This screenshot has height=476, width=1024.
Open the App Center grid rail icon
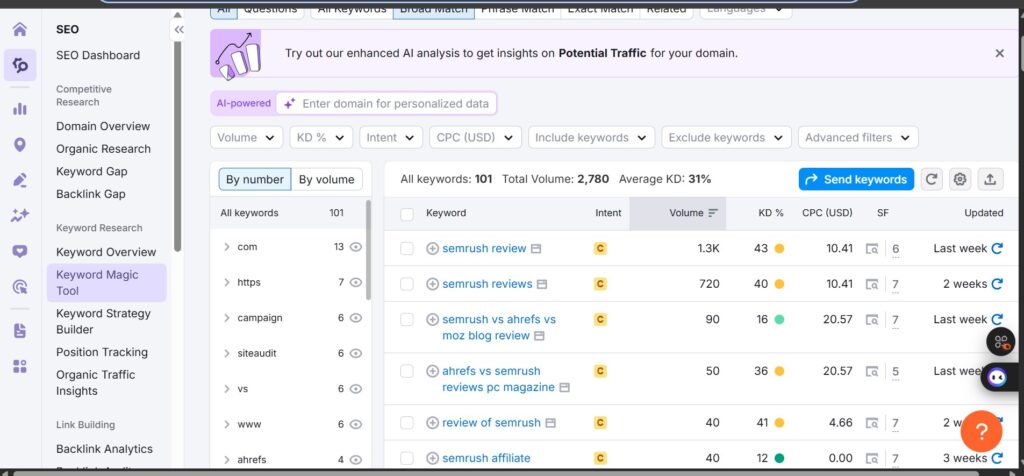pos(20,366)
